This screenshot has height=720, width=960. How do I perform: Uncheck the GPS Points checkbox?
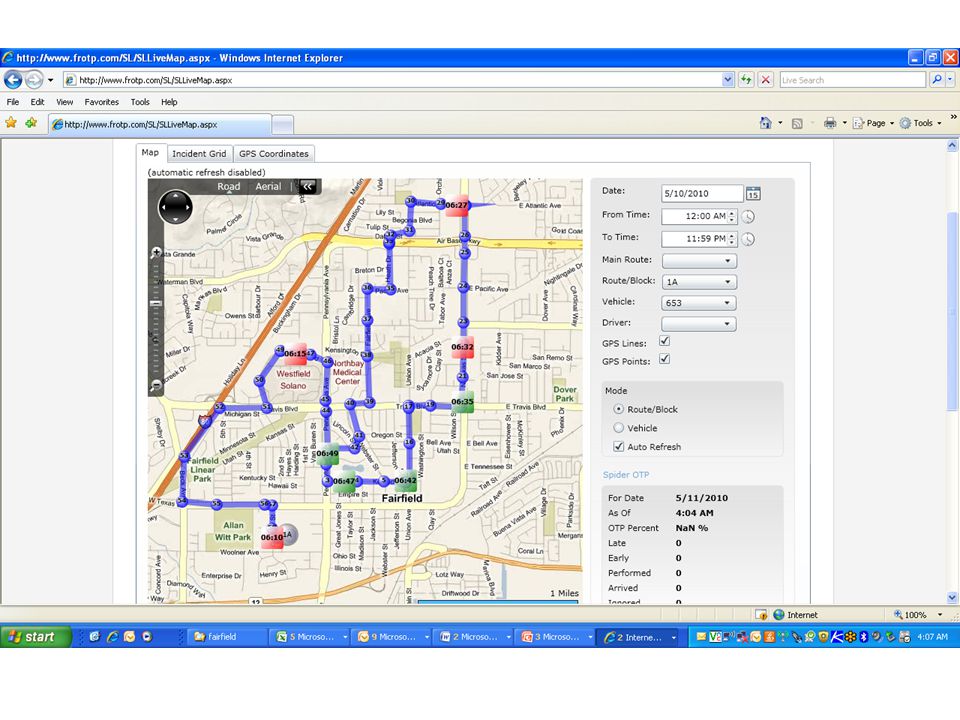[x=664, y=359]
